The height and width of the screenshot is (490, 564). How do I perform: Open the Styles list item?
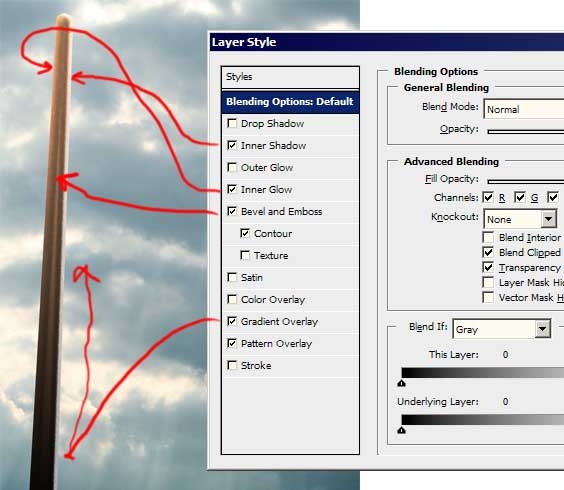290,77
